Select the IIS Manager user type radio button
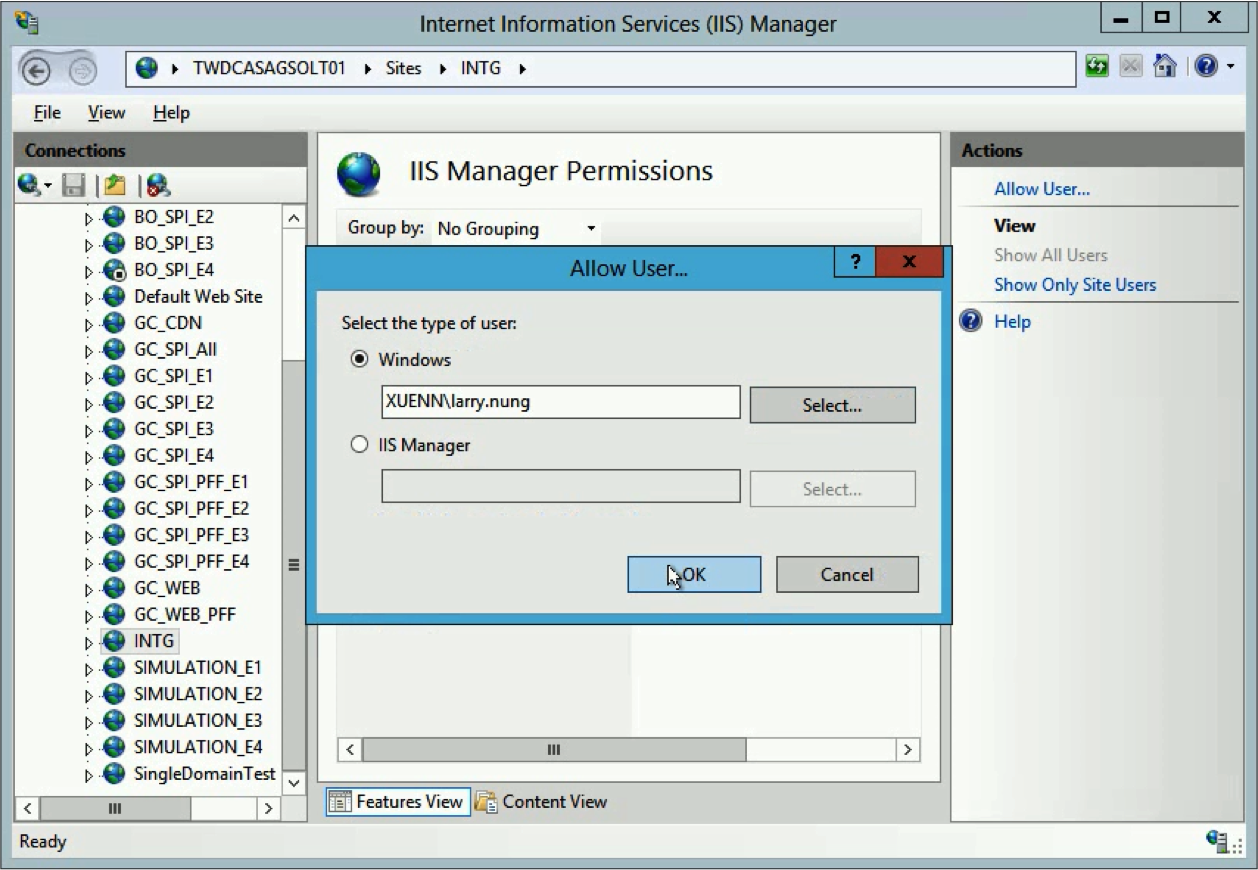The width and height of the screenshot is (1258, 870). click(x=360, y=445)
